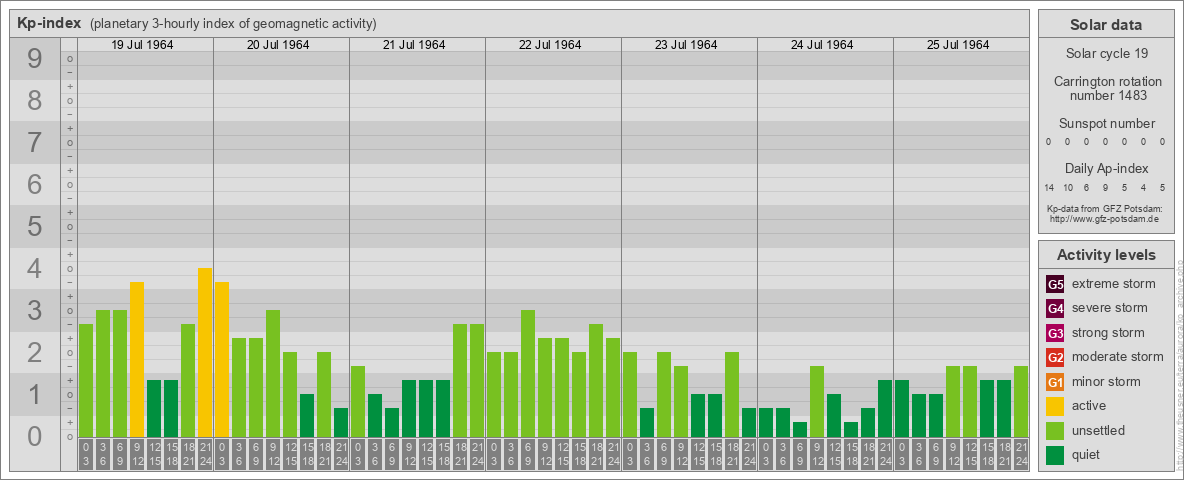Click the severe storm legend label
The height and width of the screenshot is (480, 1184).
pyautogui.click(x=1110, y=308)
